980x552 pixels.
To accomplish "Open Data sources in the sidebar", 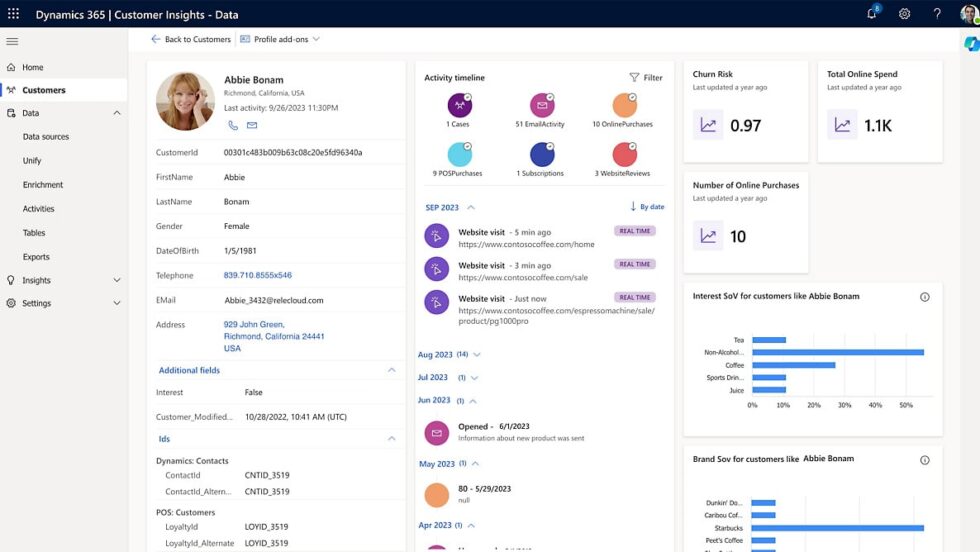I will coord(46,137).
